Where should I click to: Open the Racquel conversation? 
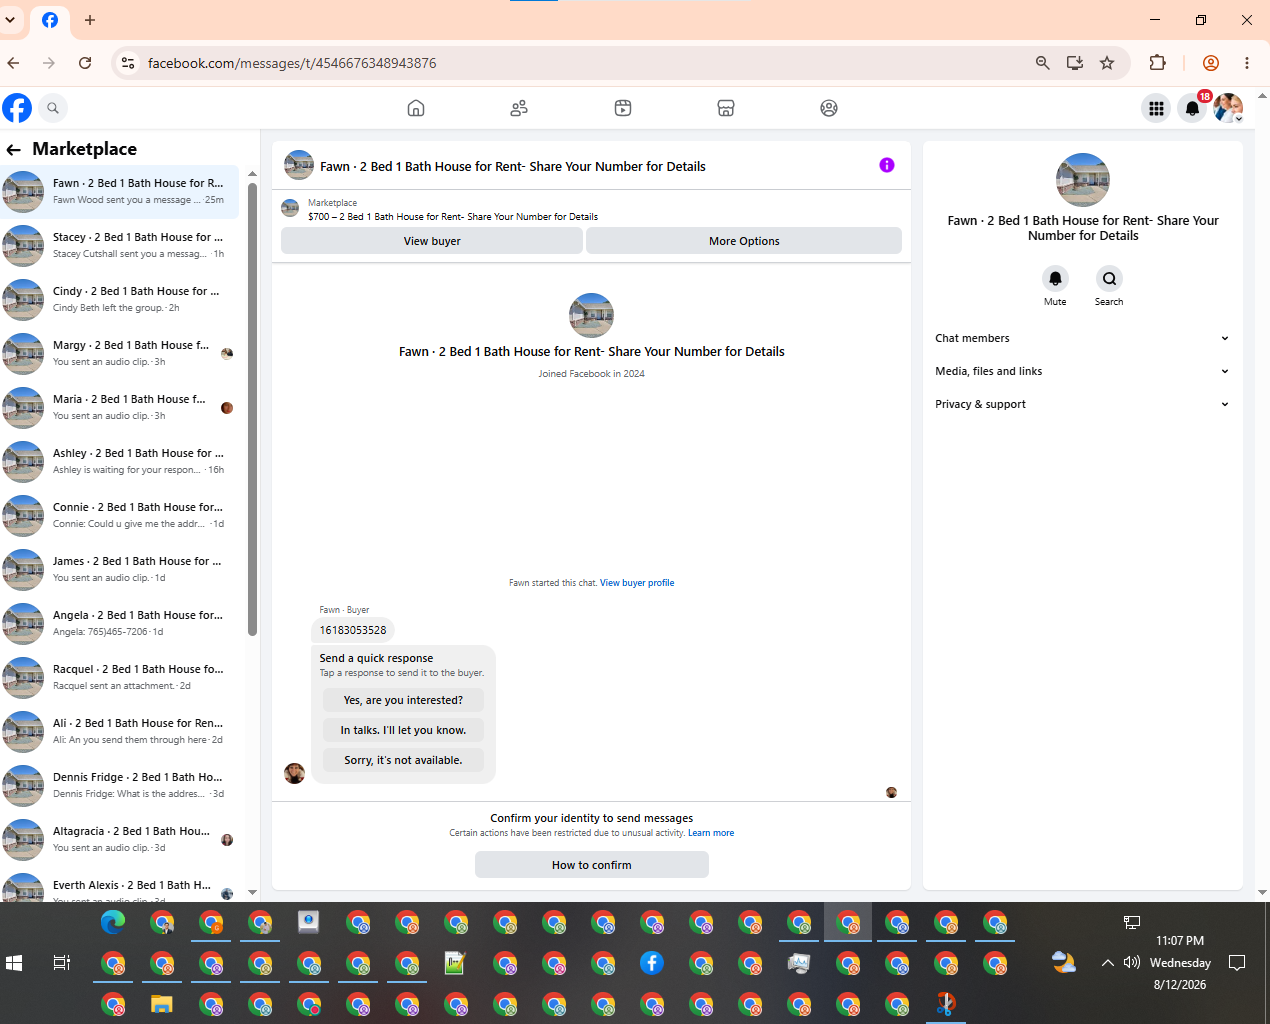(x=120, y=677)
